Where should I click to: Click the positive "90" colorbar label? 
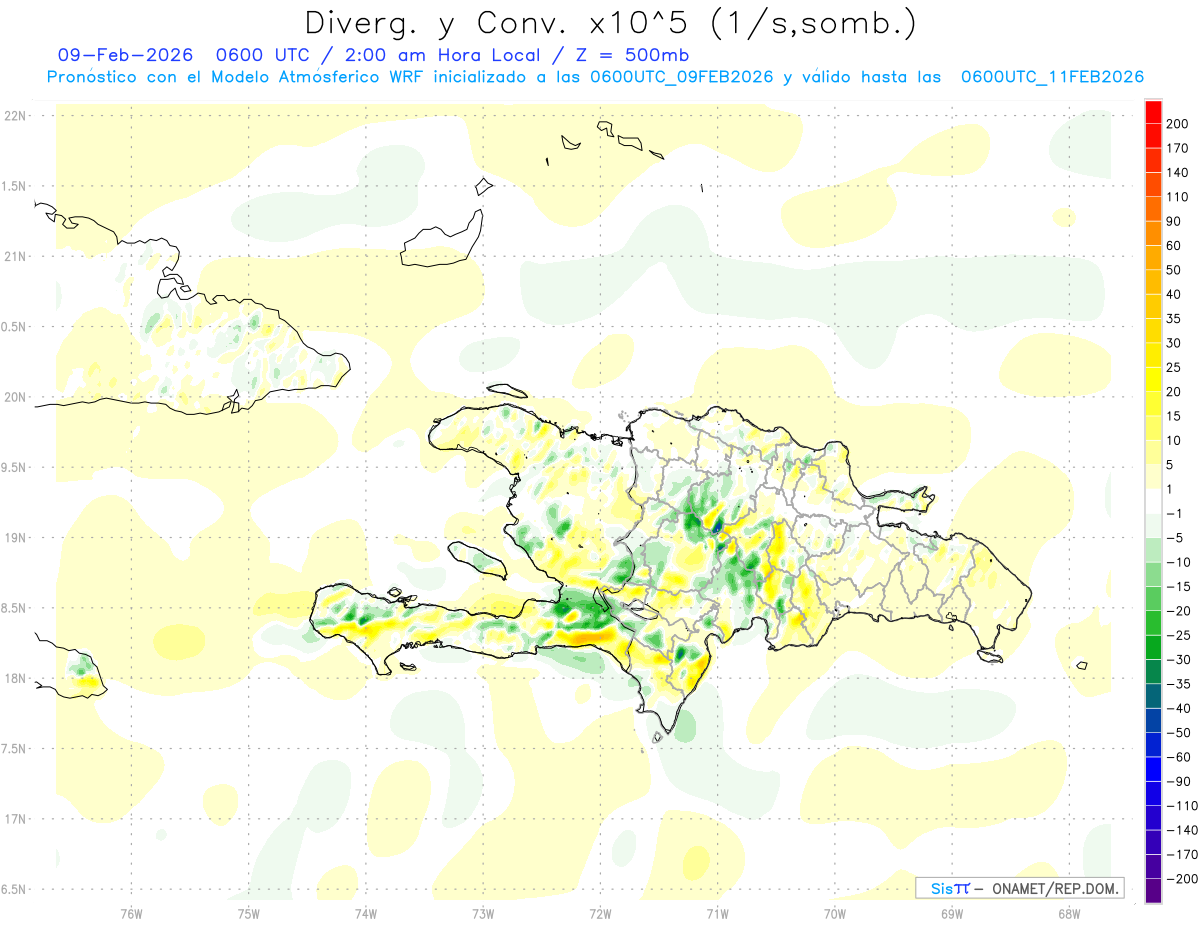point(1174,221)
